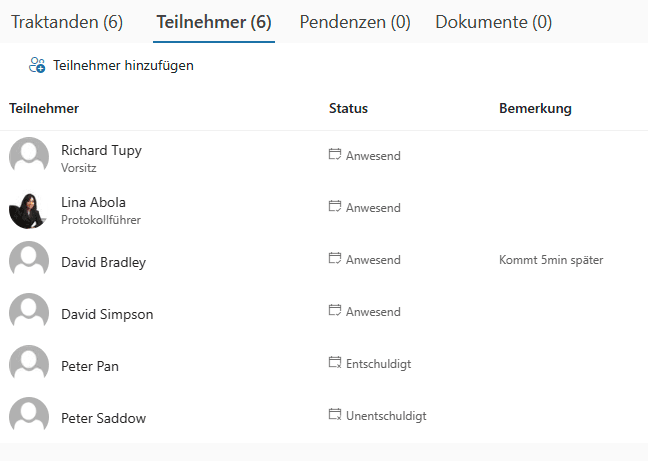Click the Bemerkung column header

(x=535, y=108)
